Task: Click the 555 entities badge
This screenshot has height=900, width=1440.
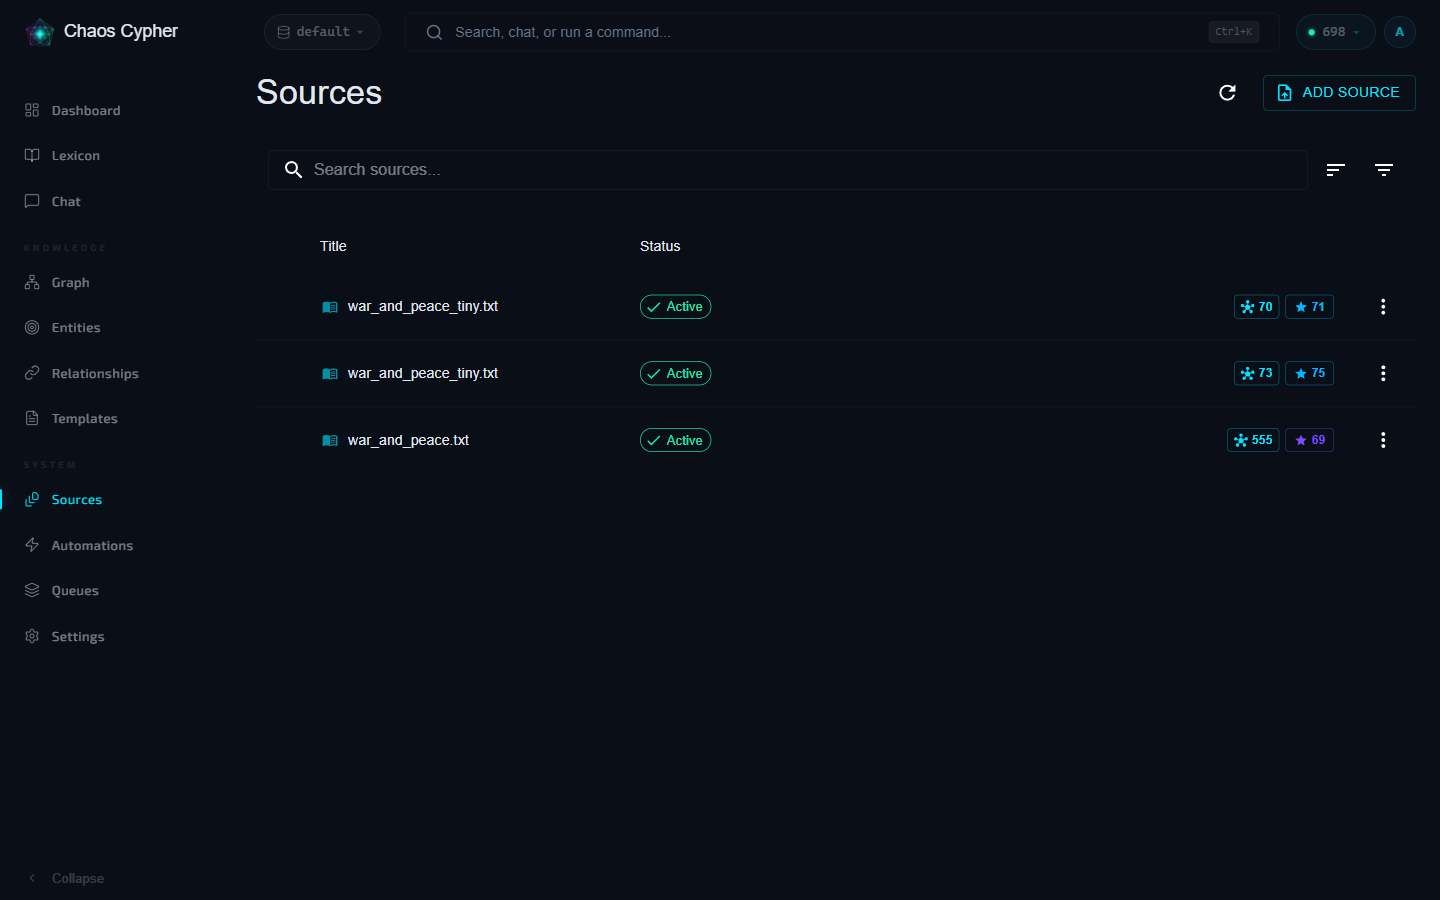Action: [1253, 440]
